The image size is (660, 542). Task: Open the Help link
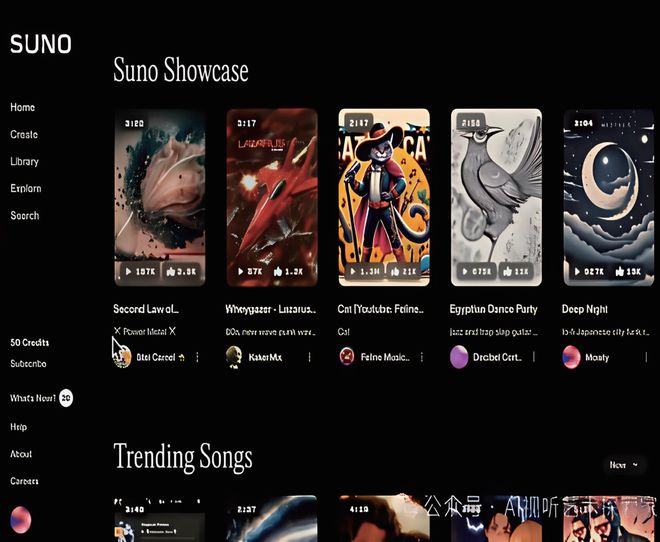pyautogui.click(x=19, y=427)
